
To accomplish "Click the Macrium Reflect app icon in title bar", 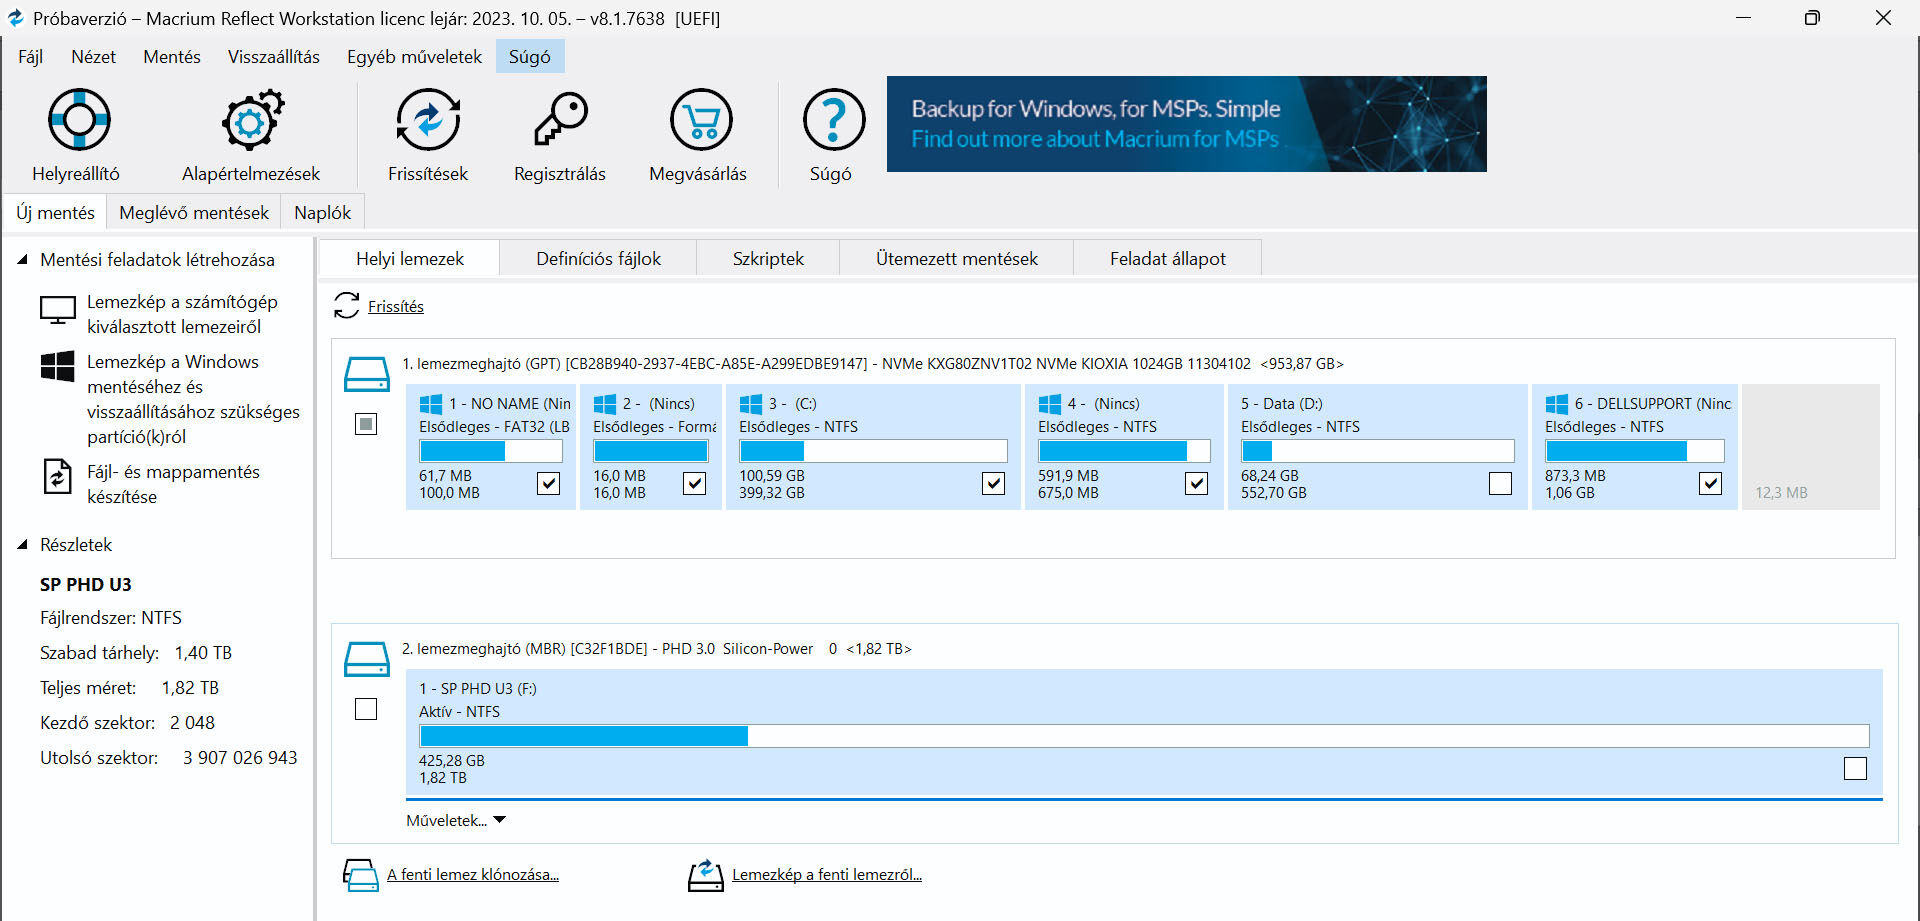I will [x=15, y=18].
